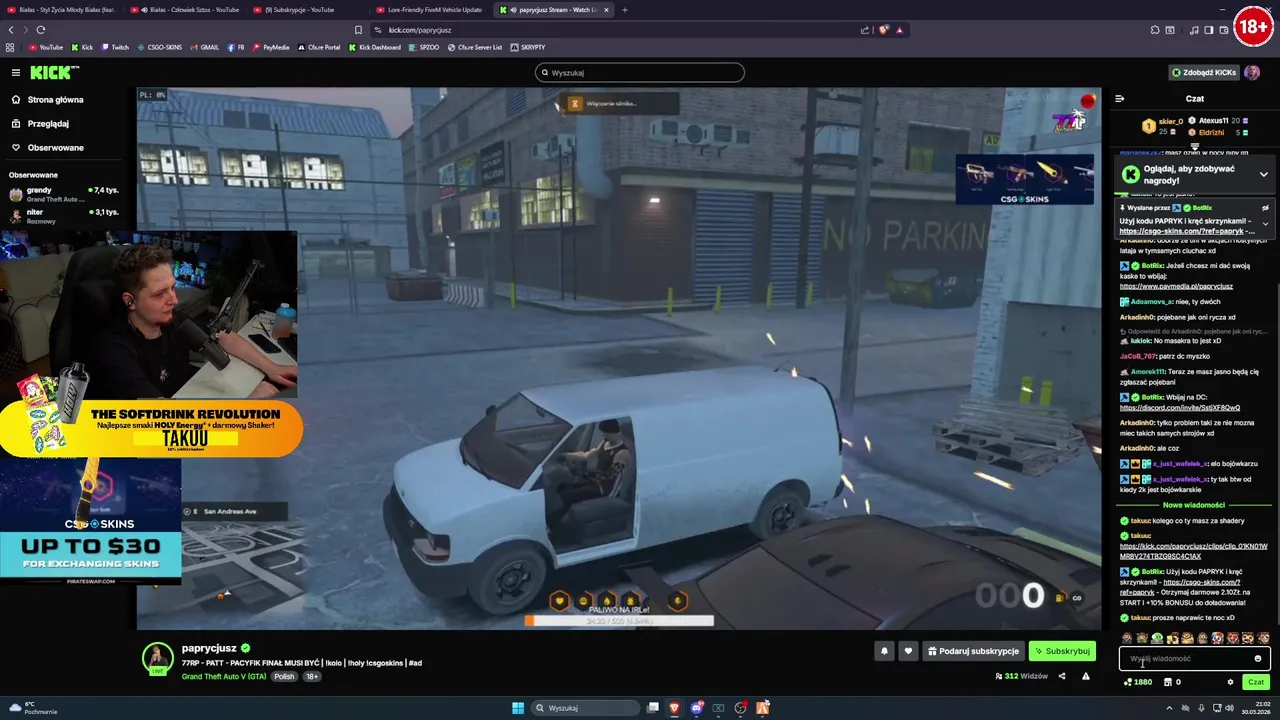
Task: Open the SKRYPTY bookmark folder
Action: pyautogui.click(x=528, y=47)
